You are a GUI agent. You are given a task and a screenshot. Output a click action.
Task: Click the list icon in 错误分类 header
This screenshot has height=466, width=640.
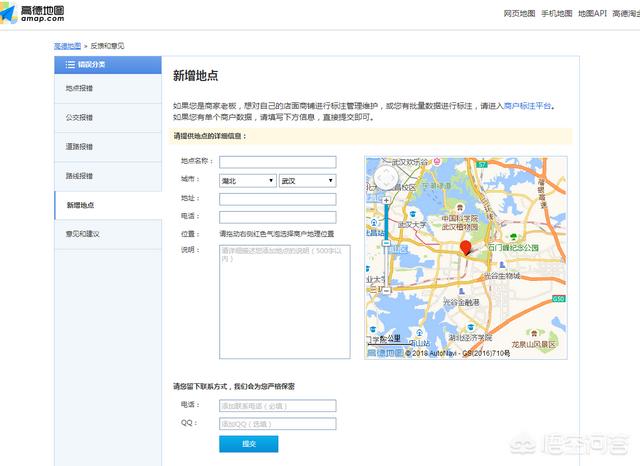(x=70, y=64)
